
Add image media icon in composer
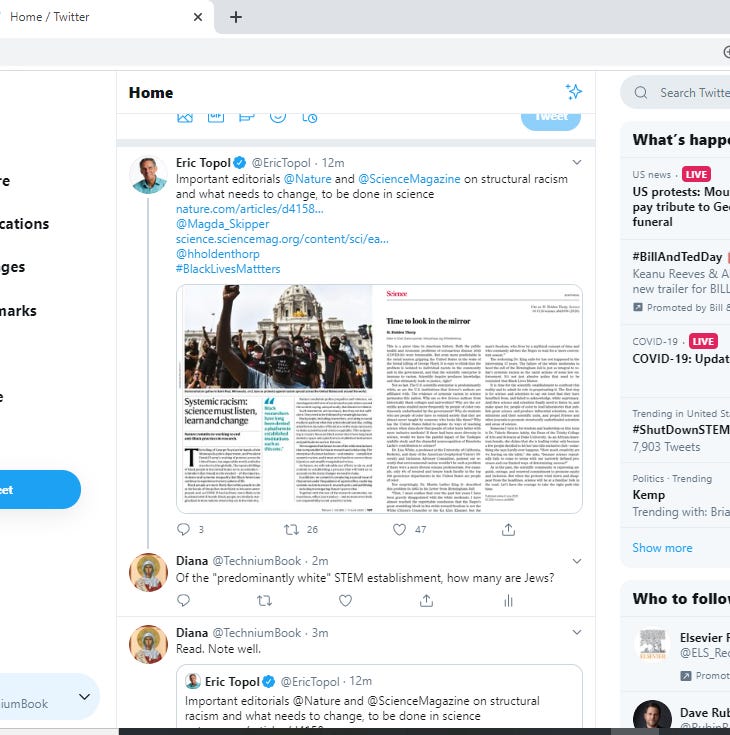[185, 117]
